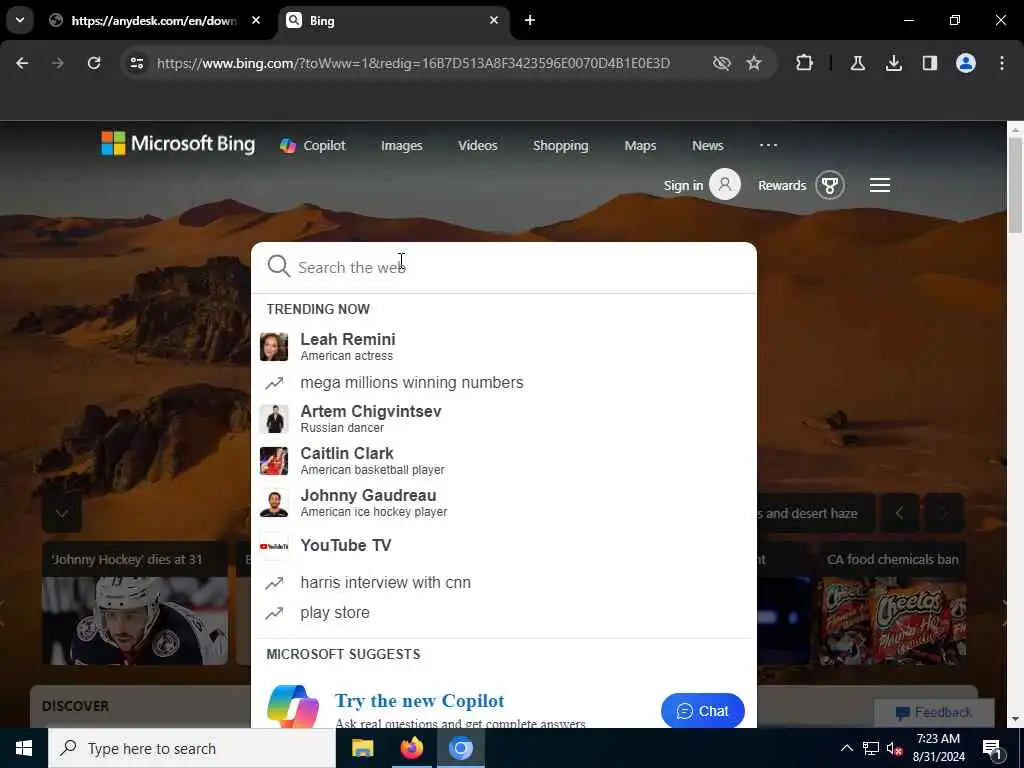Close the Bing tab
The height and width of the screenshot is (768, 1024).
pyautogui.click(x=494, y=20)
